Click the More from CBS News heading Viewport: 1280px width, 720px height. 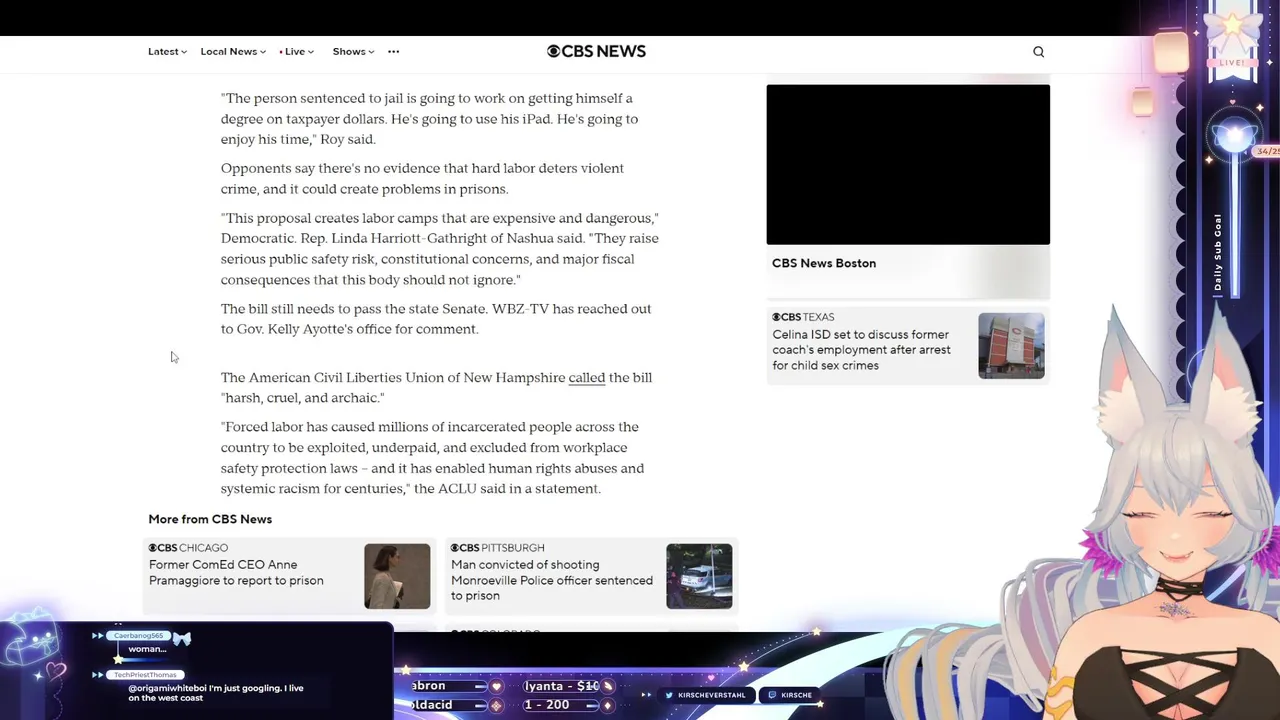point(210,519)
